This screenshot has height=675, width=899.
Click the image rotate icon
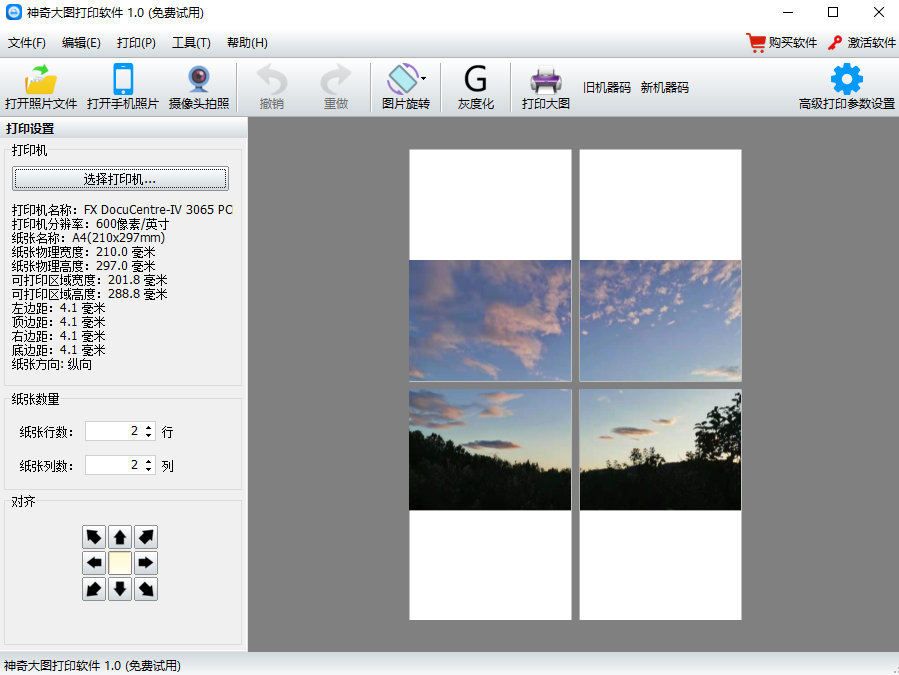tap(402, 80)
